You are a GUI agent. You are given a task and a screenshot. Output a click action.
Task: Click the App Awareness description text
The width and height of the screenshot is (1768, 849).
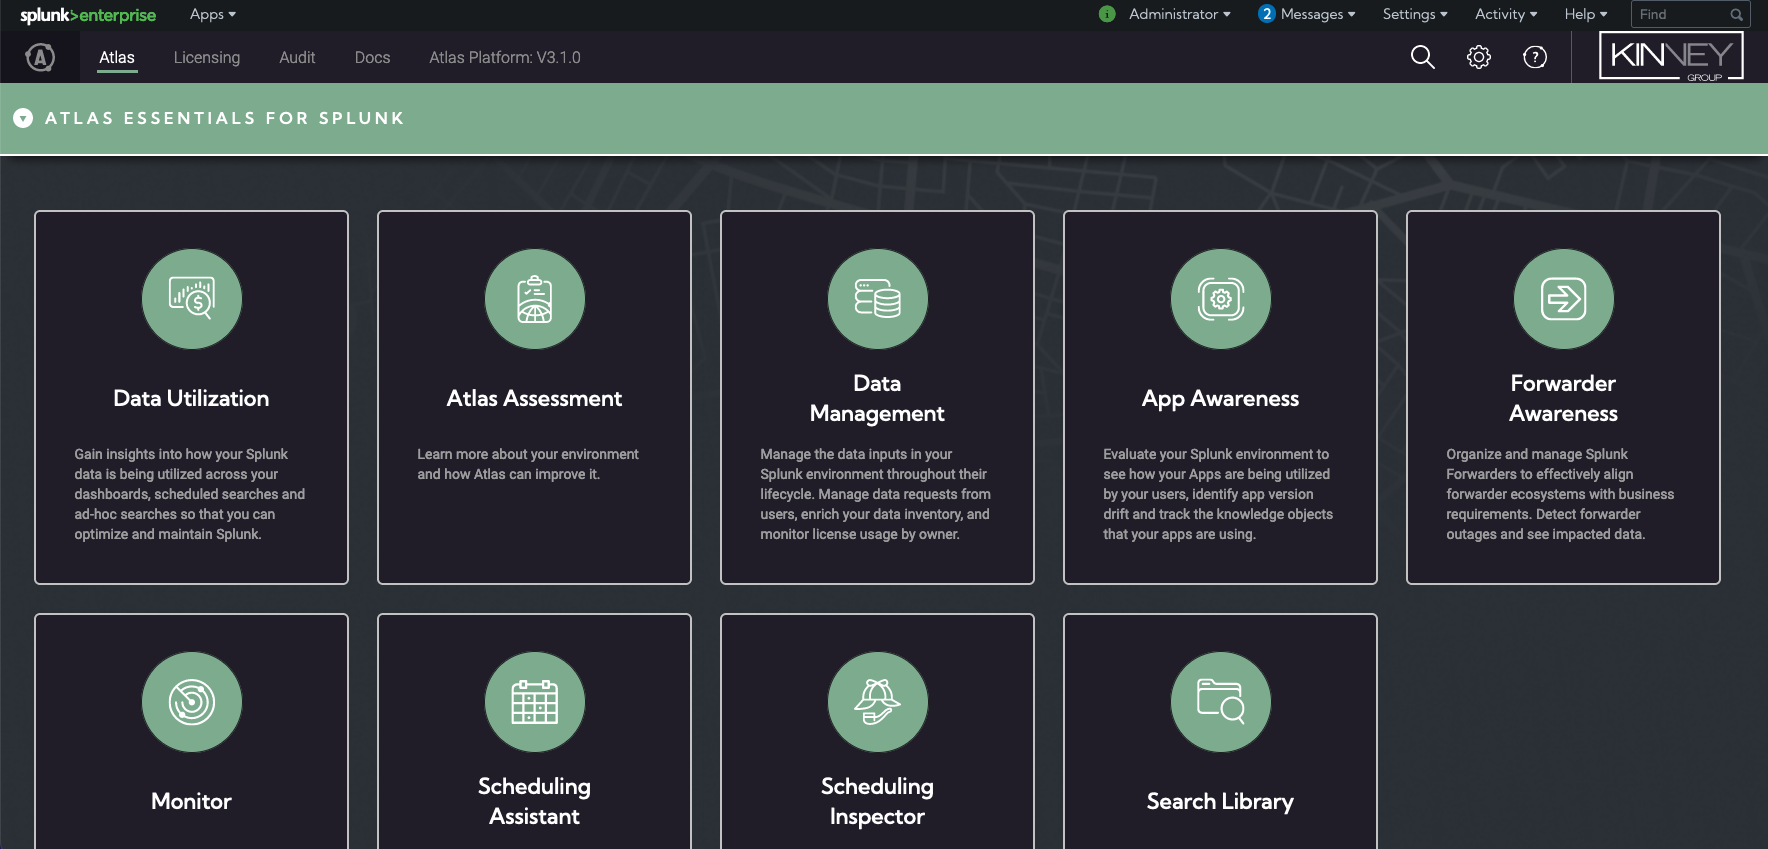[x=1218, y=494]
